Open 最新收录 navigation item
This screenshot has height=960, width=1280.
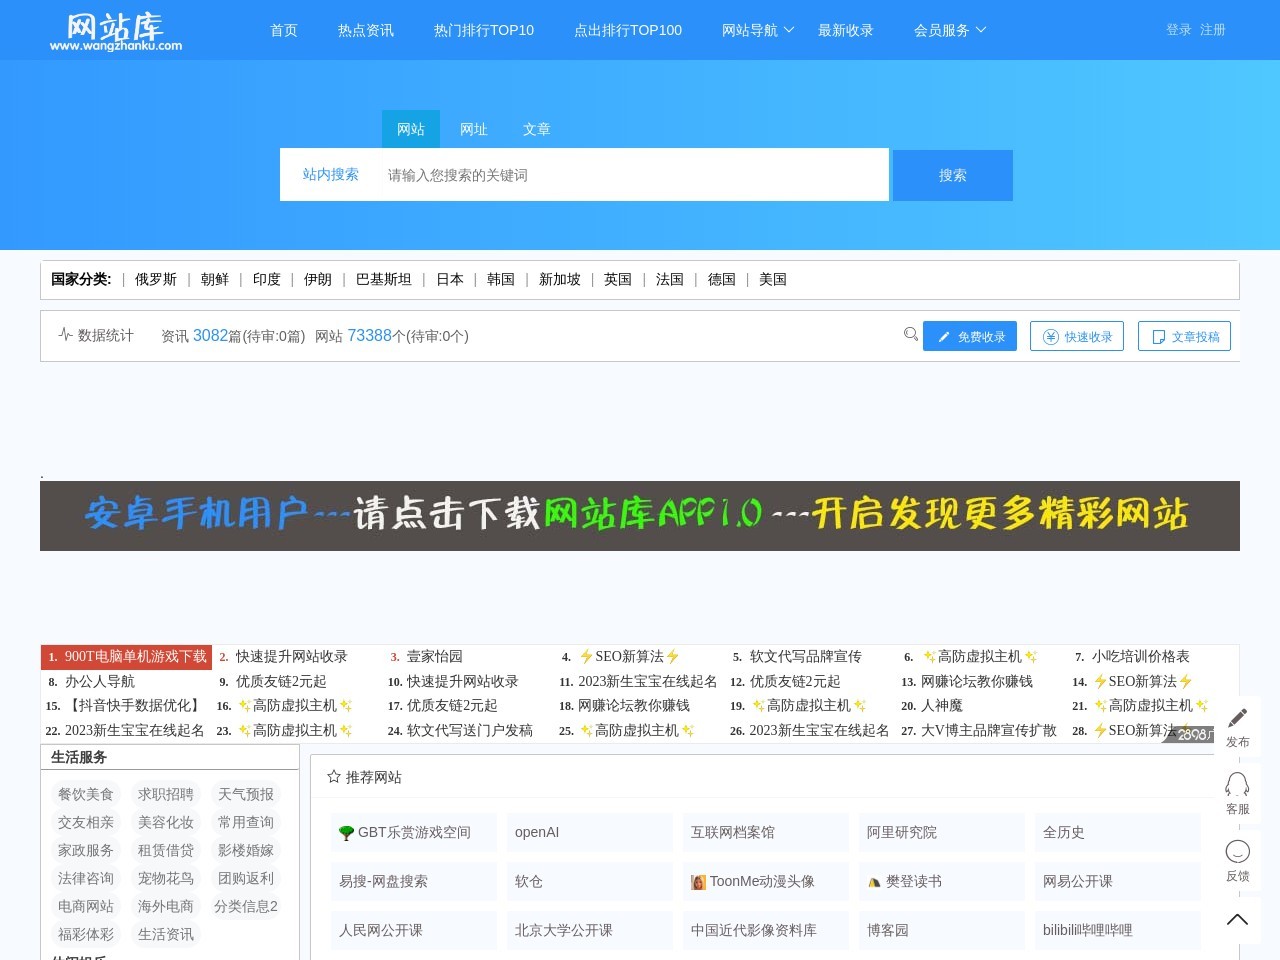(x=846, y=30)
